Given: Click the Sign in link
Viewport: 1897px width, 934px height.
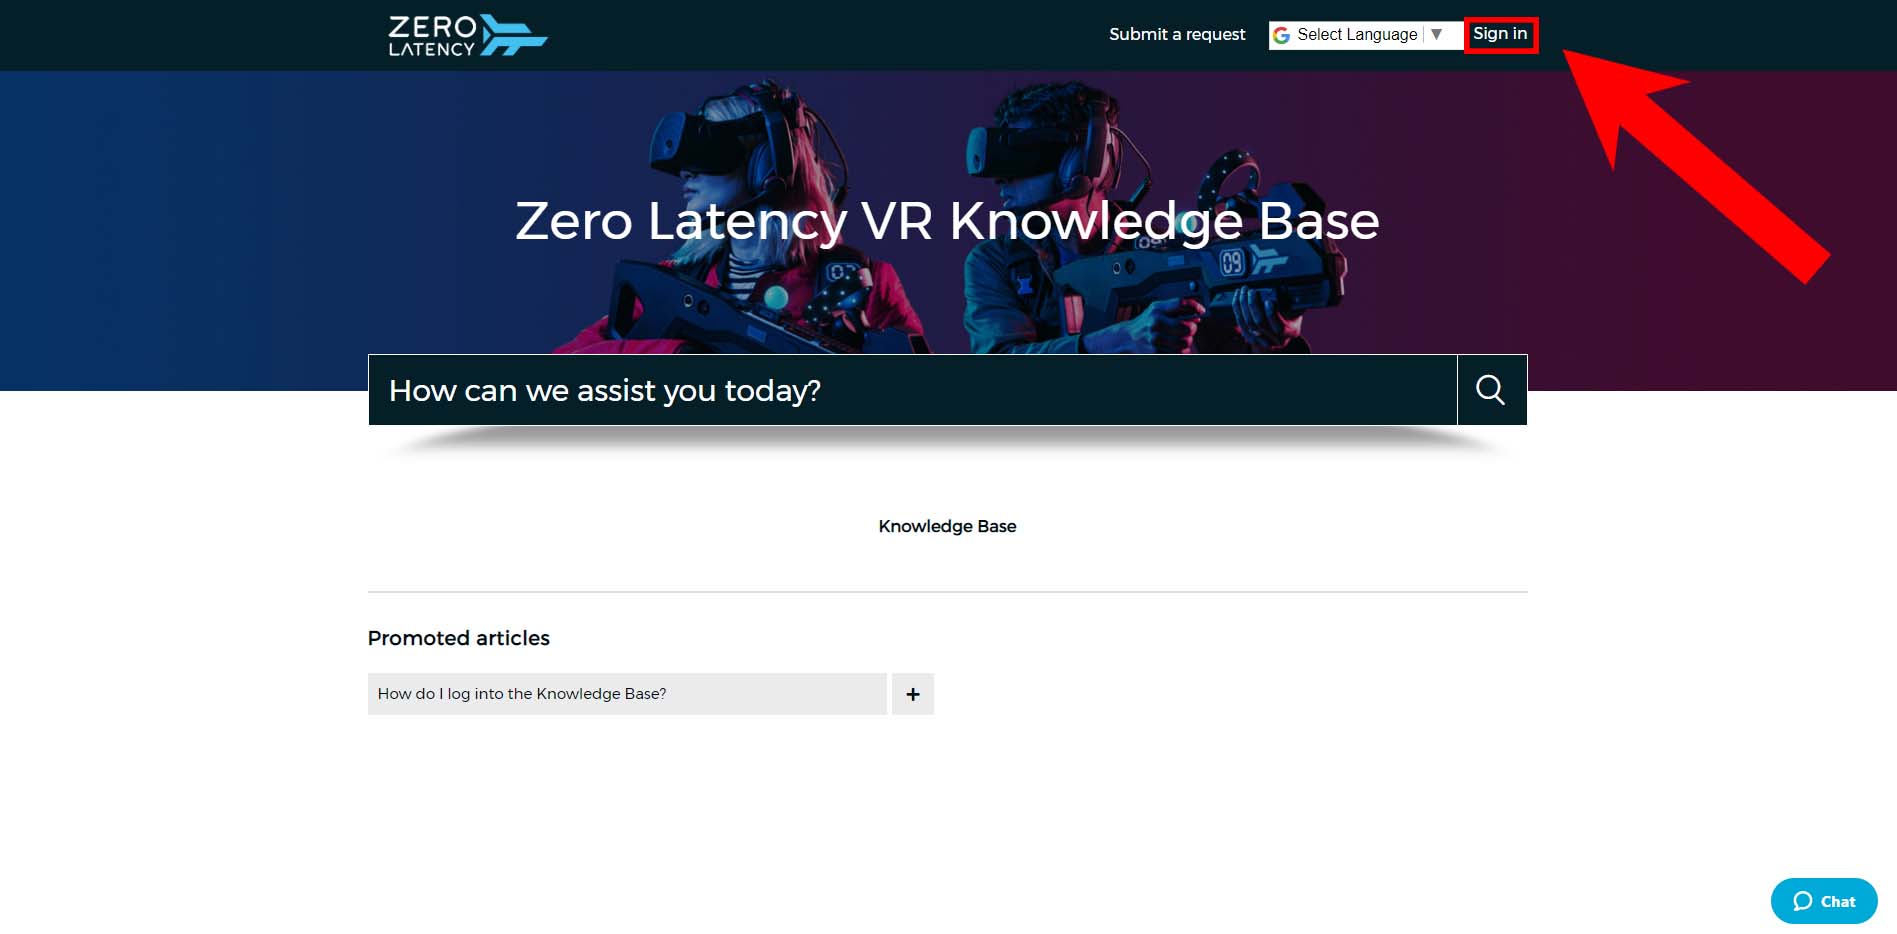Looking at the screenshot, I should 1500,34.
